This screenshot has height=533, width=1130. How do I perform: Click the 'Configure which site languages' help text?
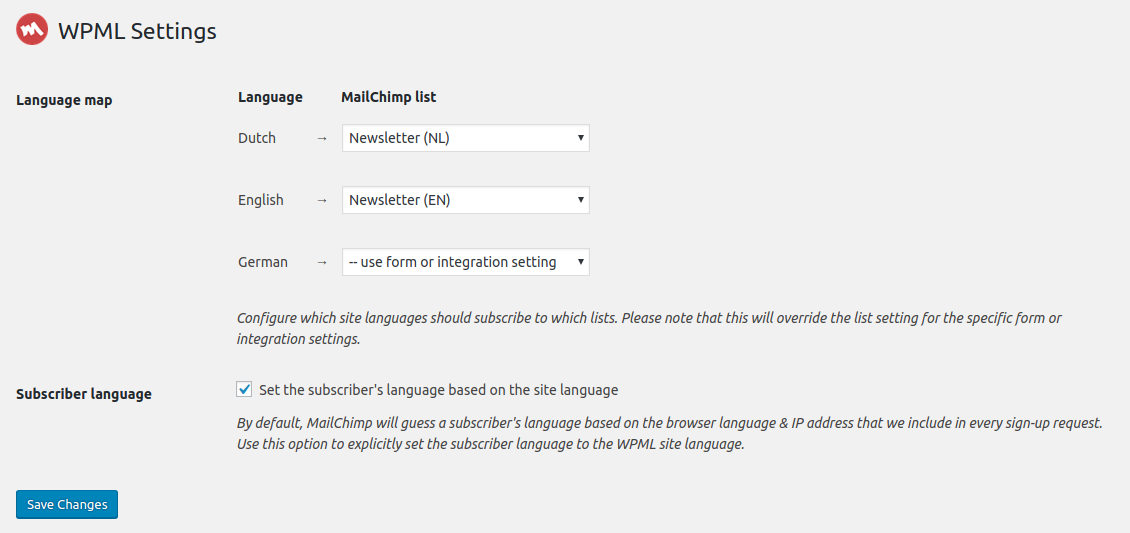click(x=649, y=328)
